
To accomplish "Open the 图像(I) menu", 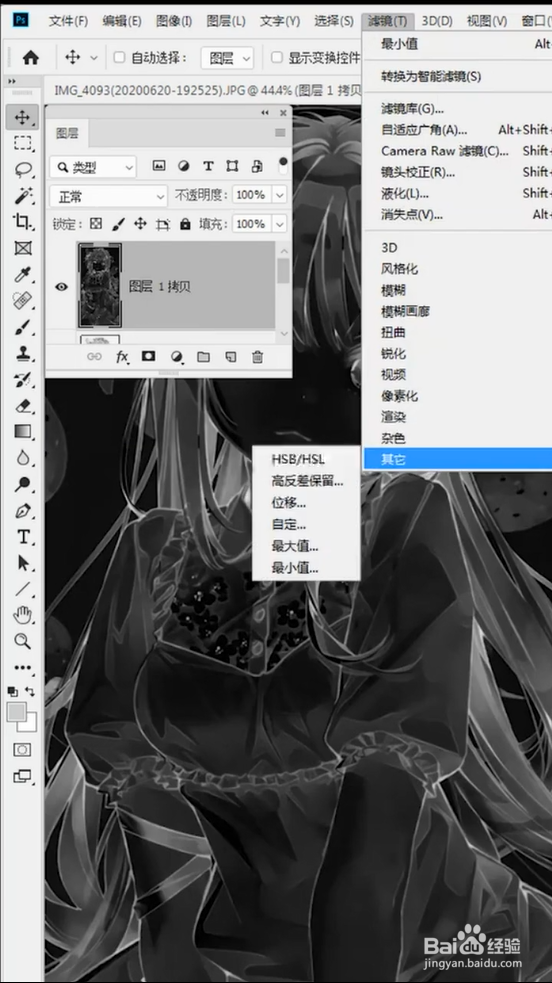I will point(174,21).
